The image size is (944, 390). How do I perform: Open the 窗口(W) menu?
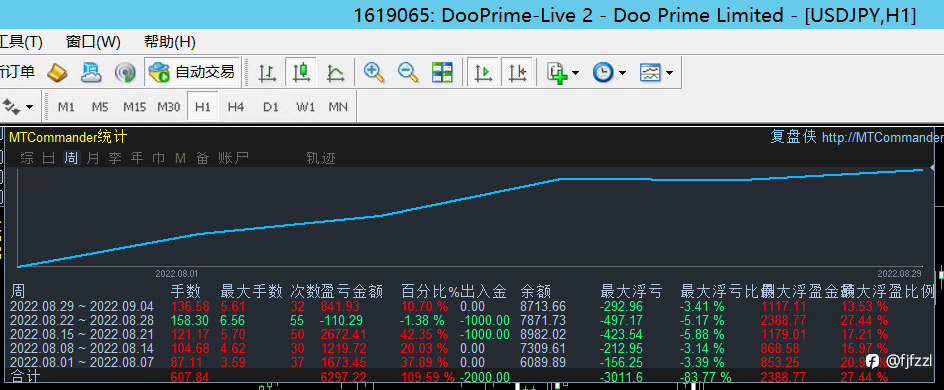click(x=93, y=42)
